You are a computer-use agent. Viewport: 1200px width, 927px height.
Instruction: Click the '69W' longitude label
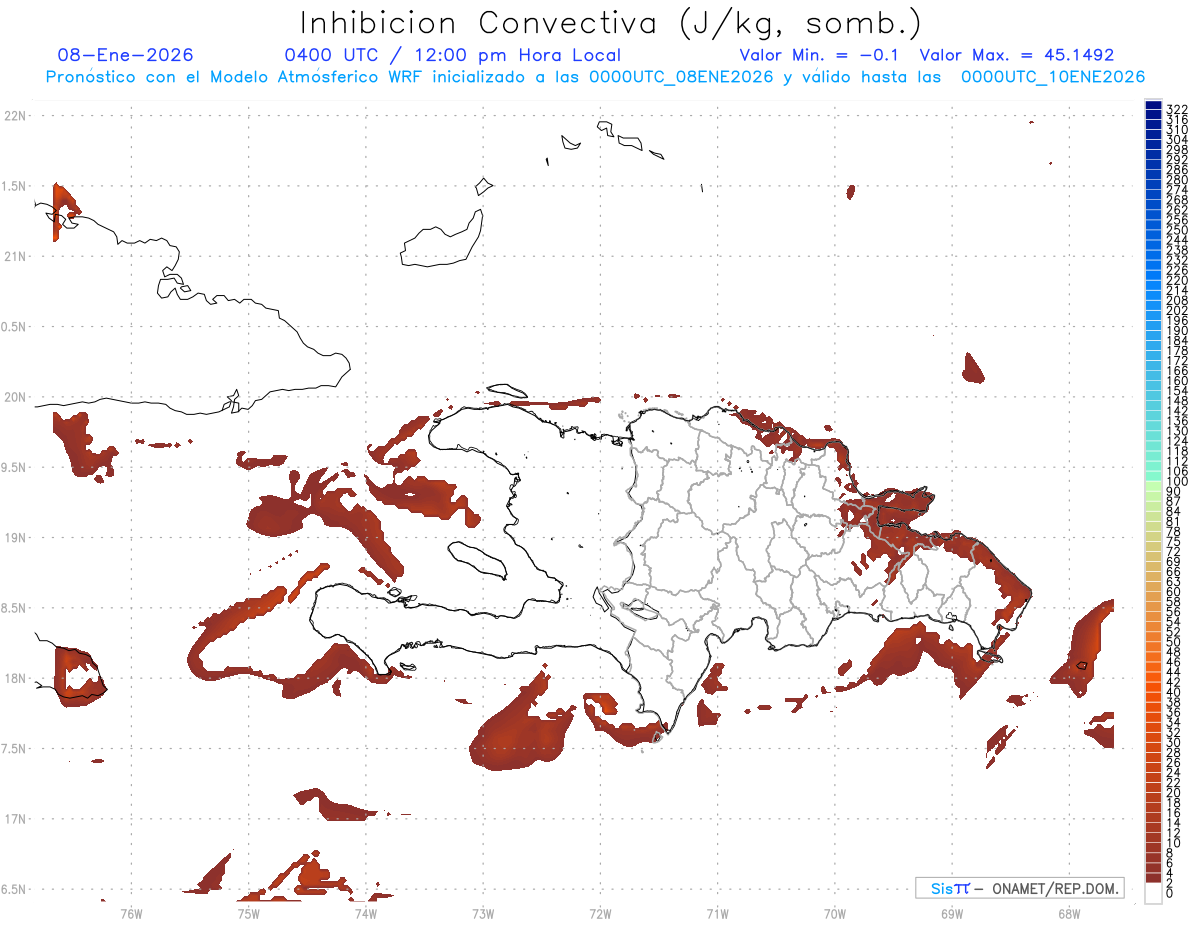coord(952,912)
